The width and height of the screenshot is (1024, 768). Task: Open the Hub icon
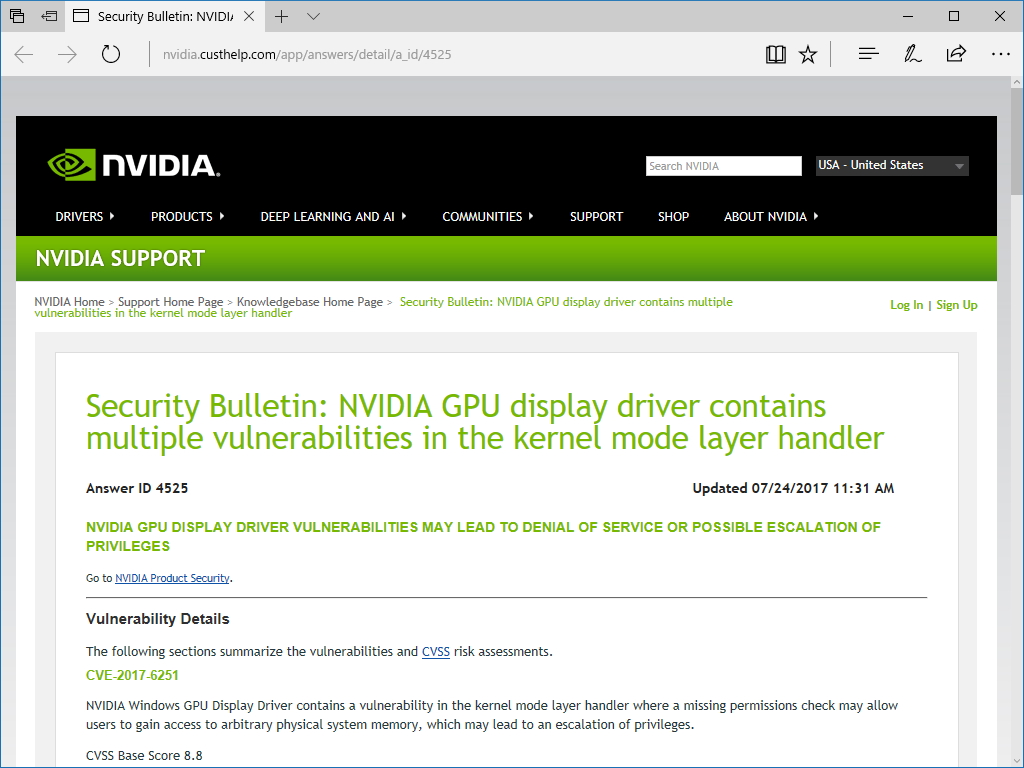click(x=868, y=54)
